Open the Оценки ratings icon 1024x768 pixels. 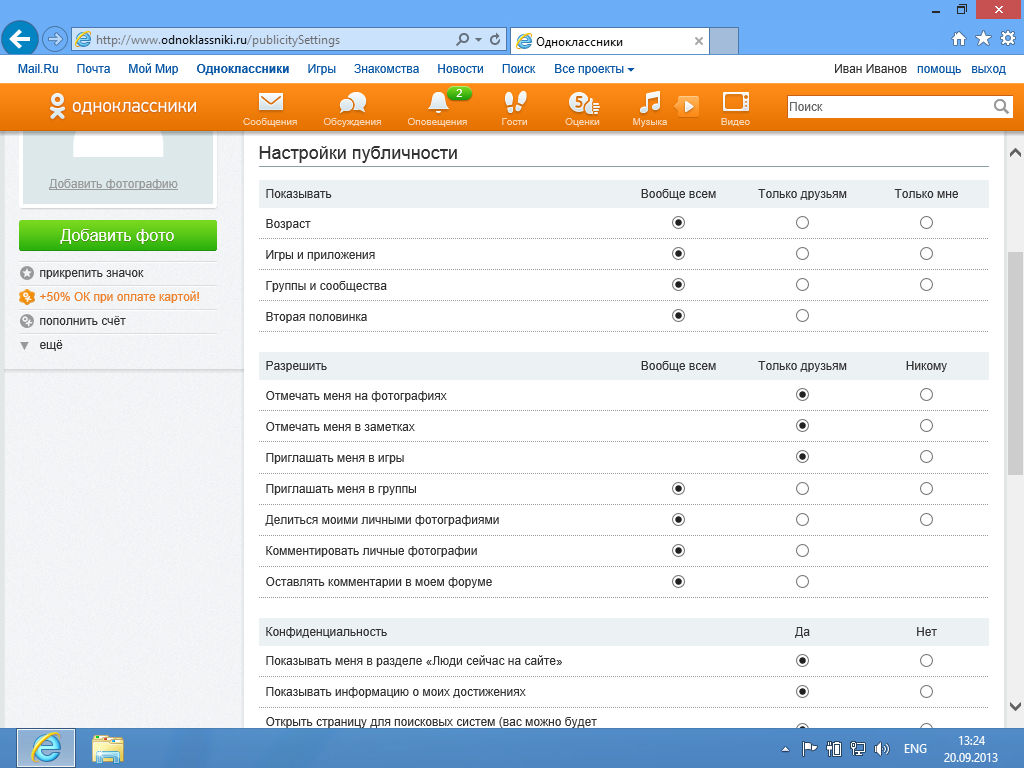pos(583,108)
